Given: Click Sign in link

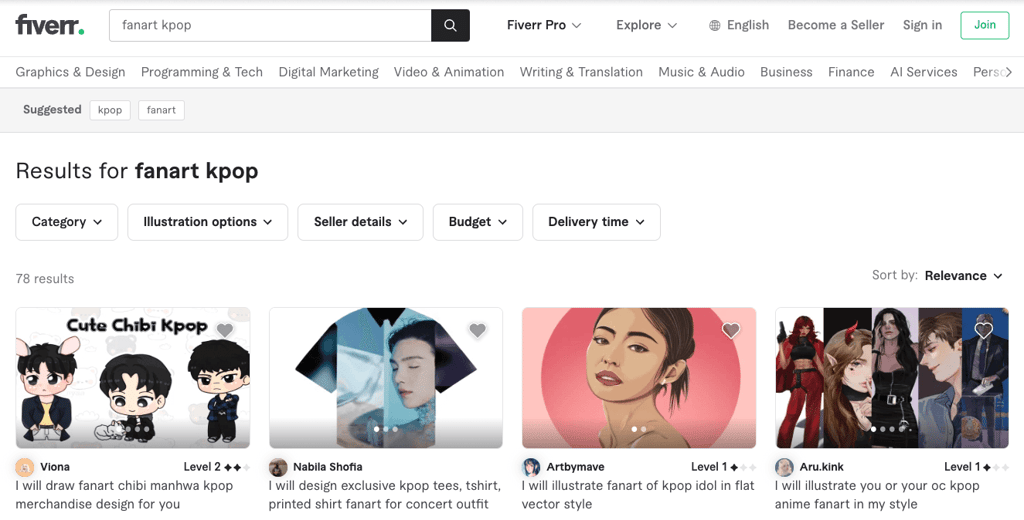Looking at the screenshot, I should coord(922,25).
